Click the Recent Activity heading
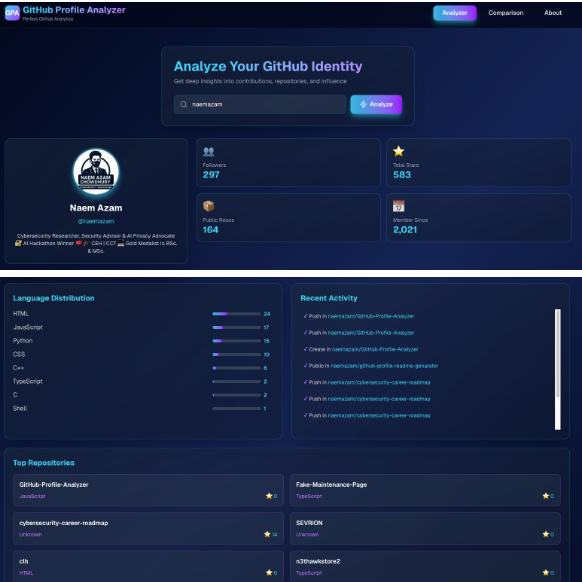582x582 pixels. coord(329,298)
